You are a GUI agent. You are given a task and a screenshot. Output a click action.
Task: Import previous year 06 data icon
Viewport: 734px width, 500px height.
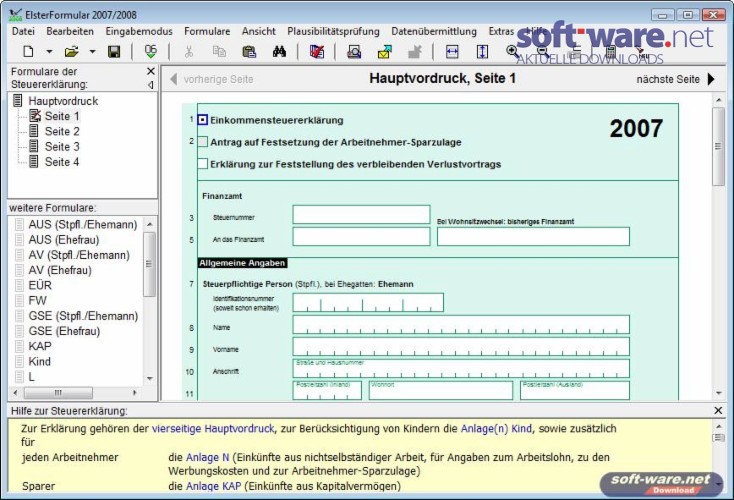pyautogui.click(x=150, y=51)
